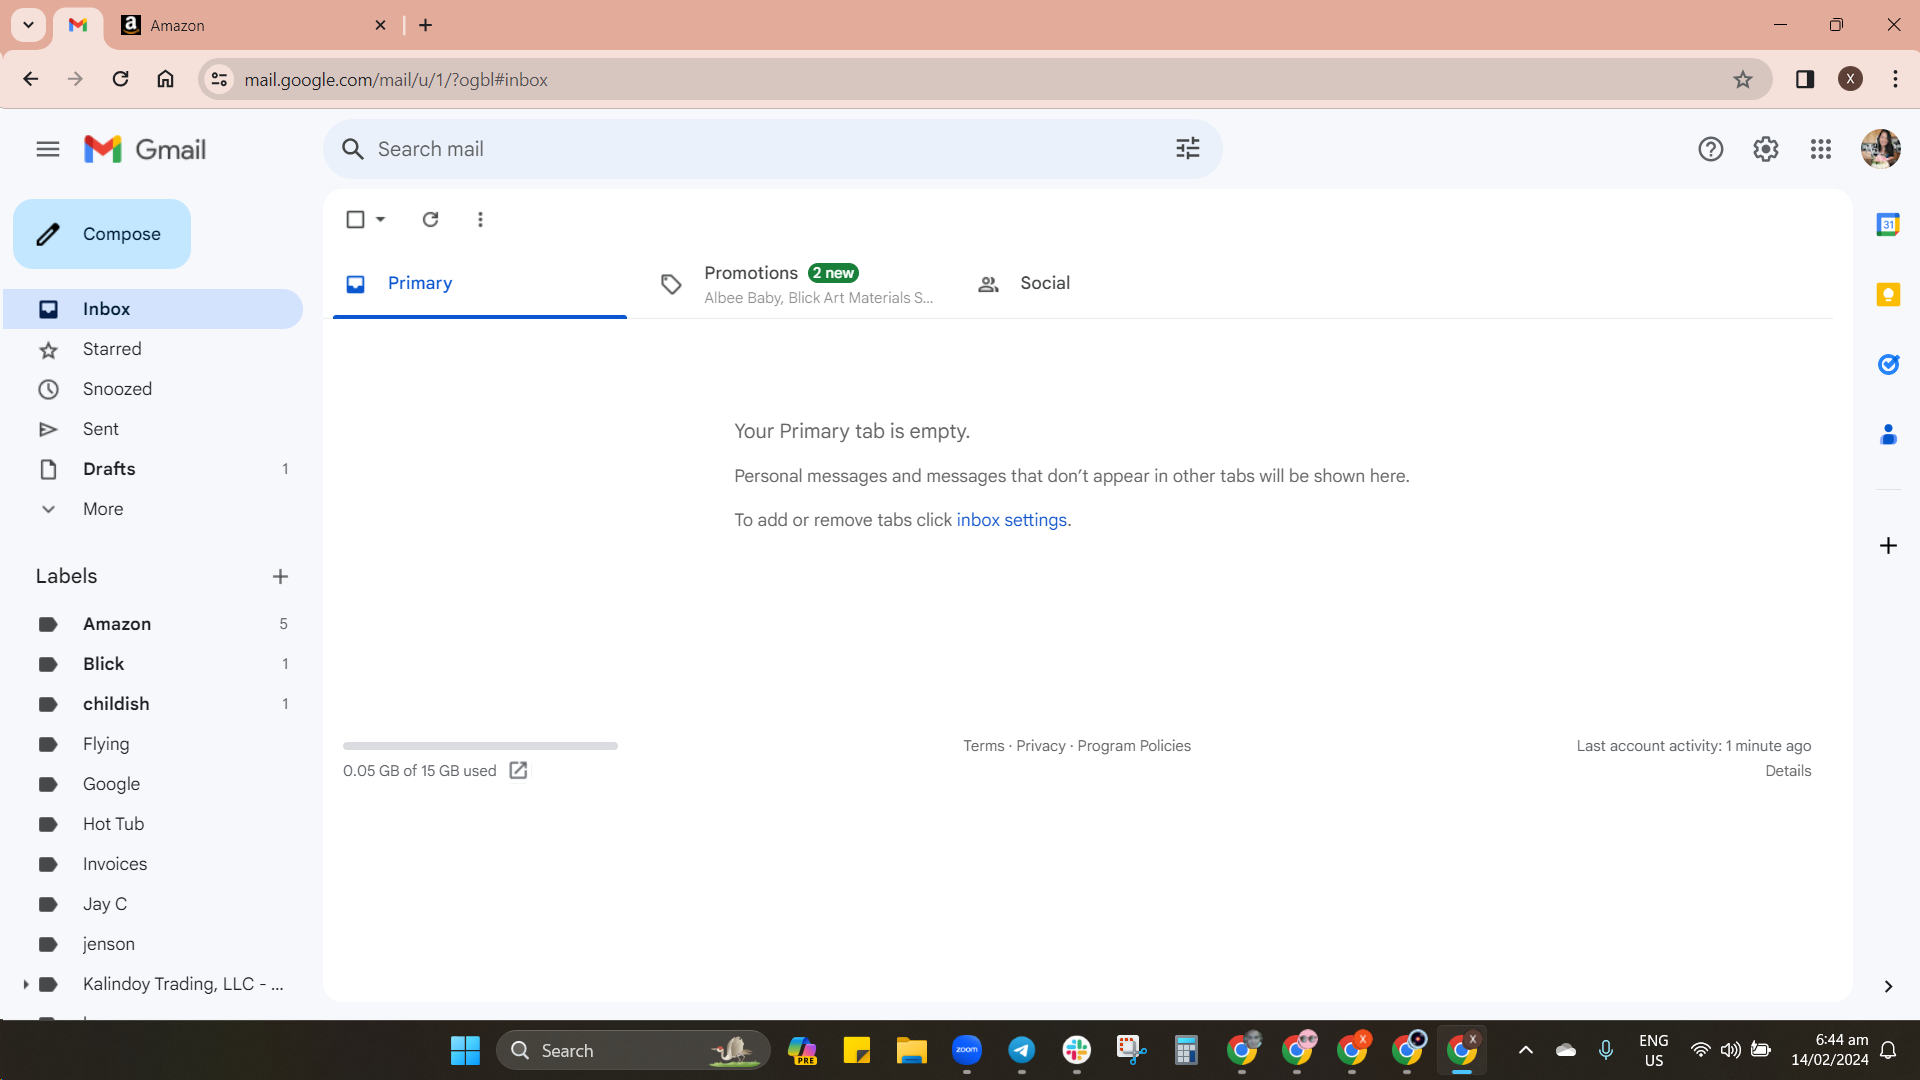Image resolution: width=1920 pixels, height=1080 pixels.
Task: Switch to the Primary tab
Action: 480,284
